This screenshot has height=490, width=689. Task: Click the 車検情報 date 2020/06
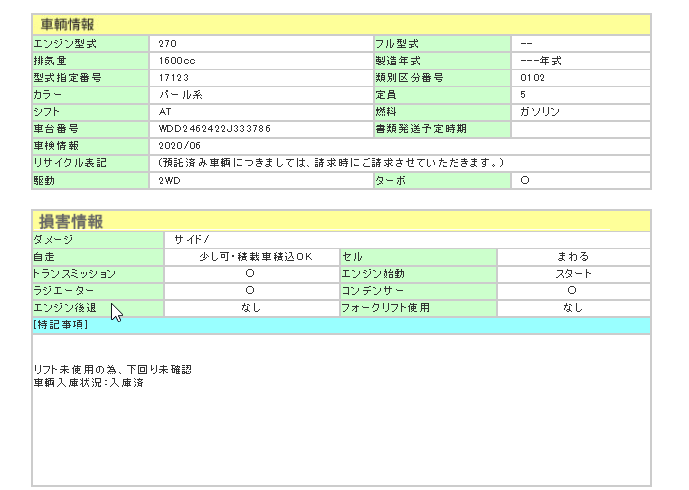pos(180,146)
